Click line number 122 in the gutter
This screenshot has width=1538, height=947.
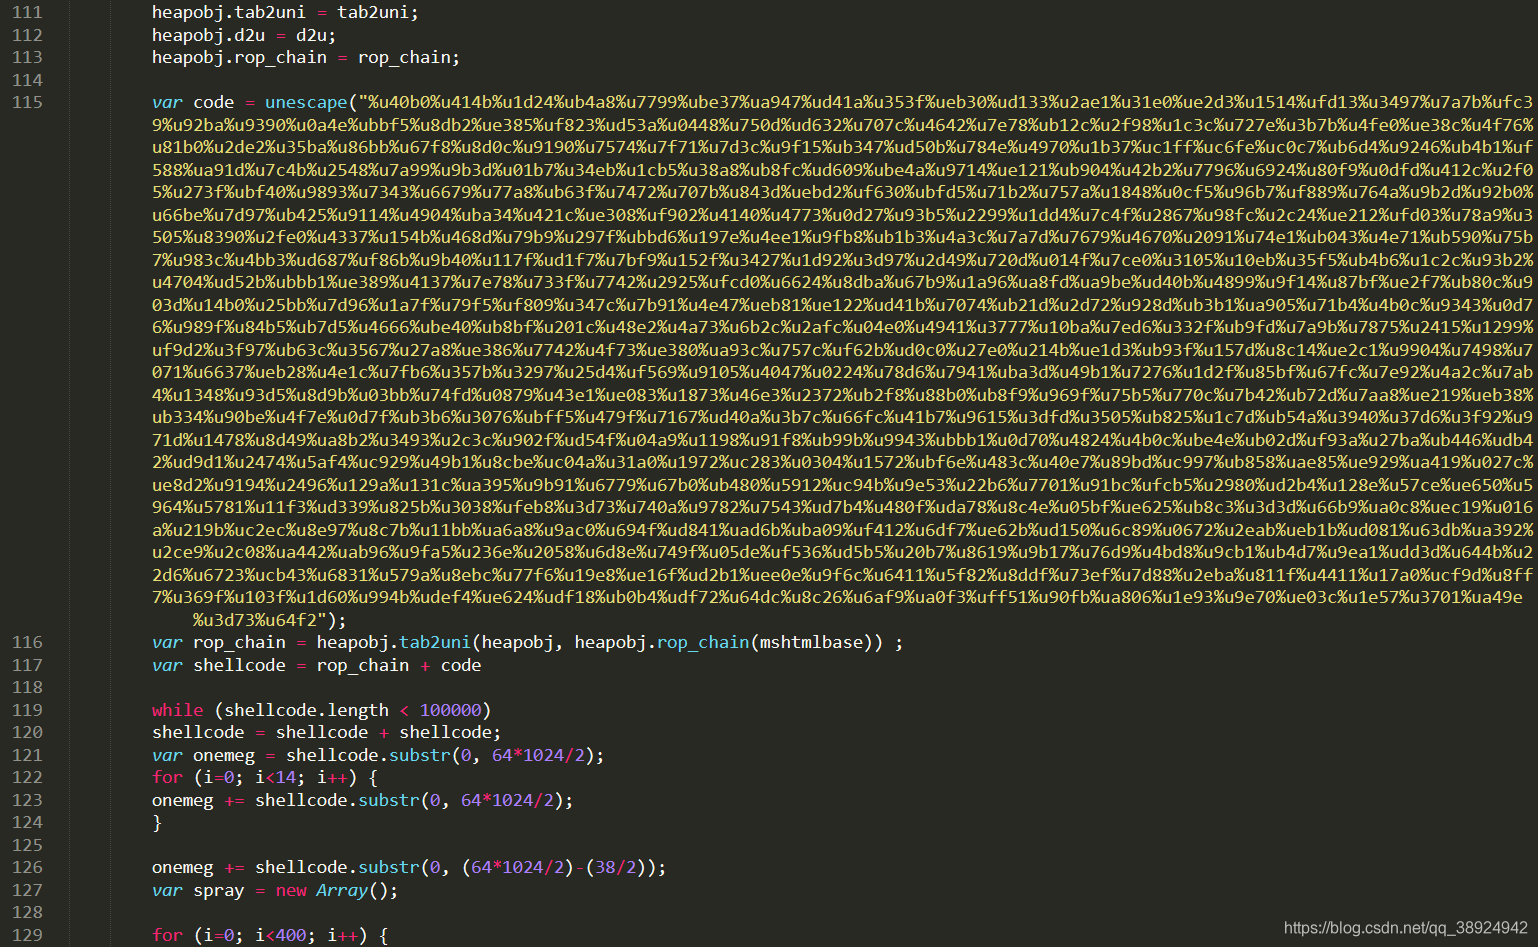[27, 777]
